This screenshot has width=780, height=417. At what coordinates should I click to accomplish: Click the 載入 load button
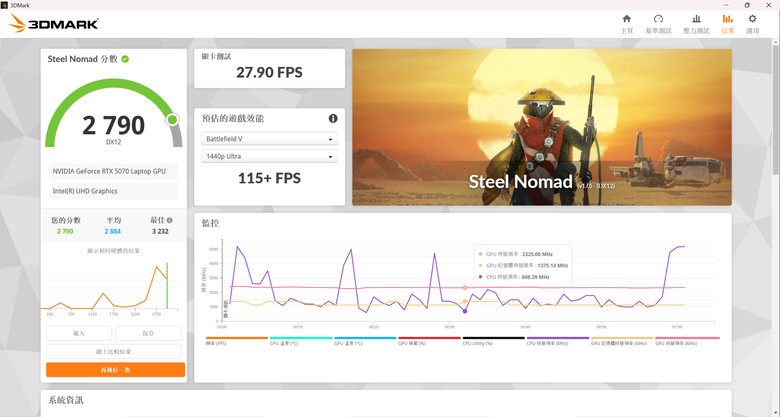pyautogui.click(x=79, y=333)
